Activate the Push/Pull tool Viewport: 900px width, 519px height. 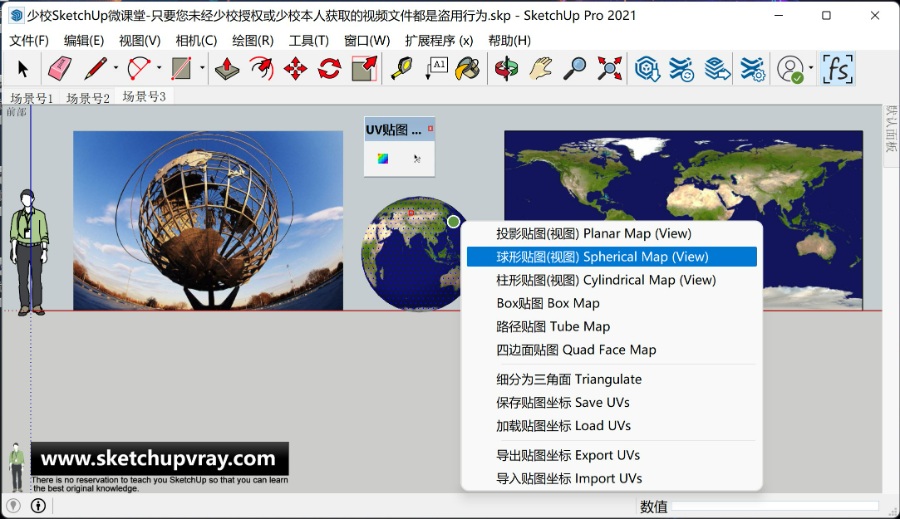(227, 69)
